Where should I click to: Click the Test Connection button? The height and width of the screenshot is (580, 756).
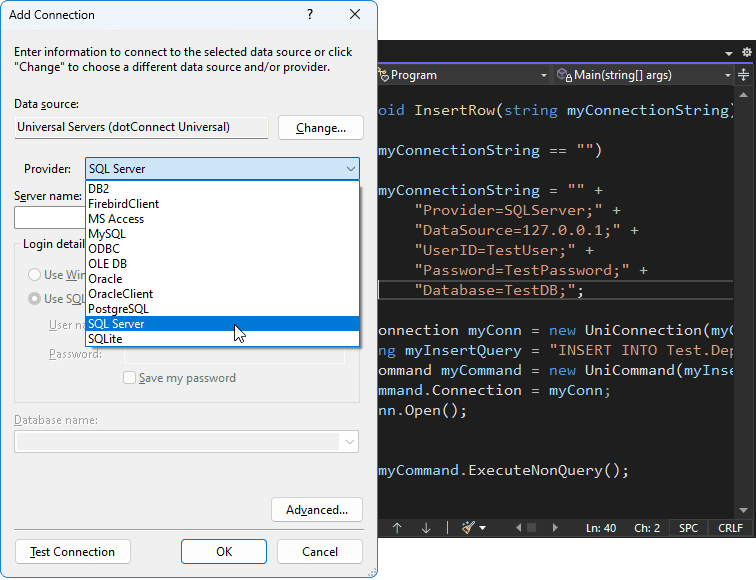pos(73,552)
